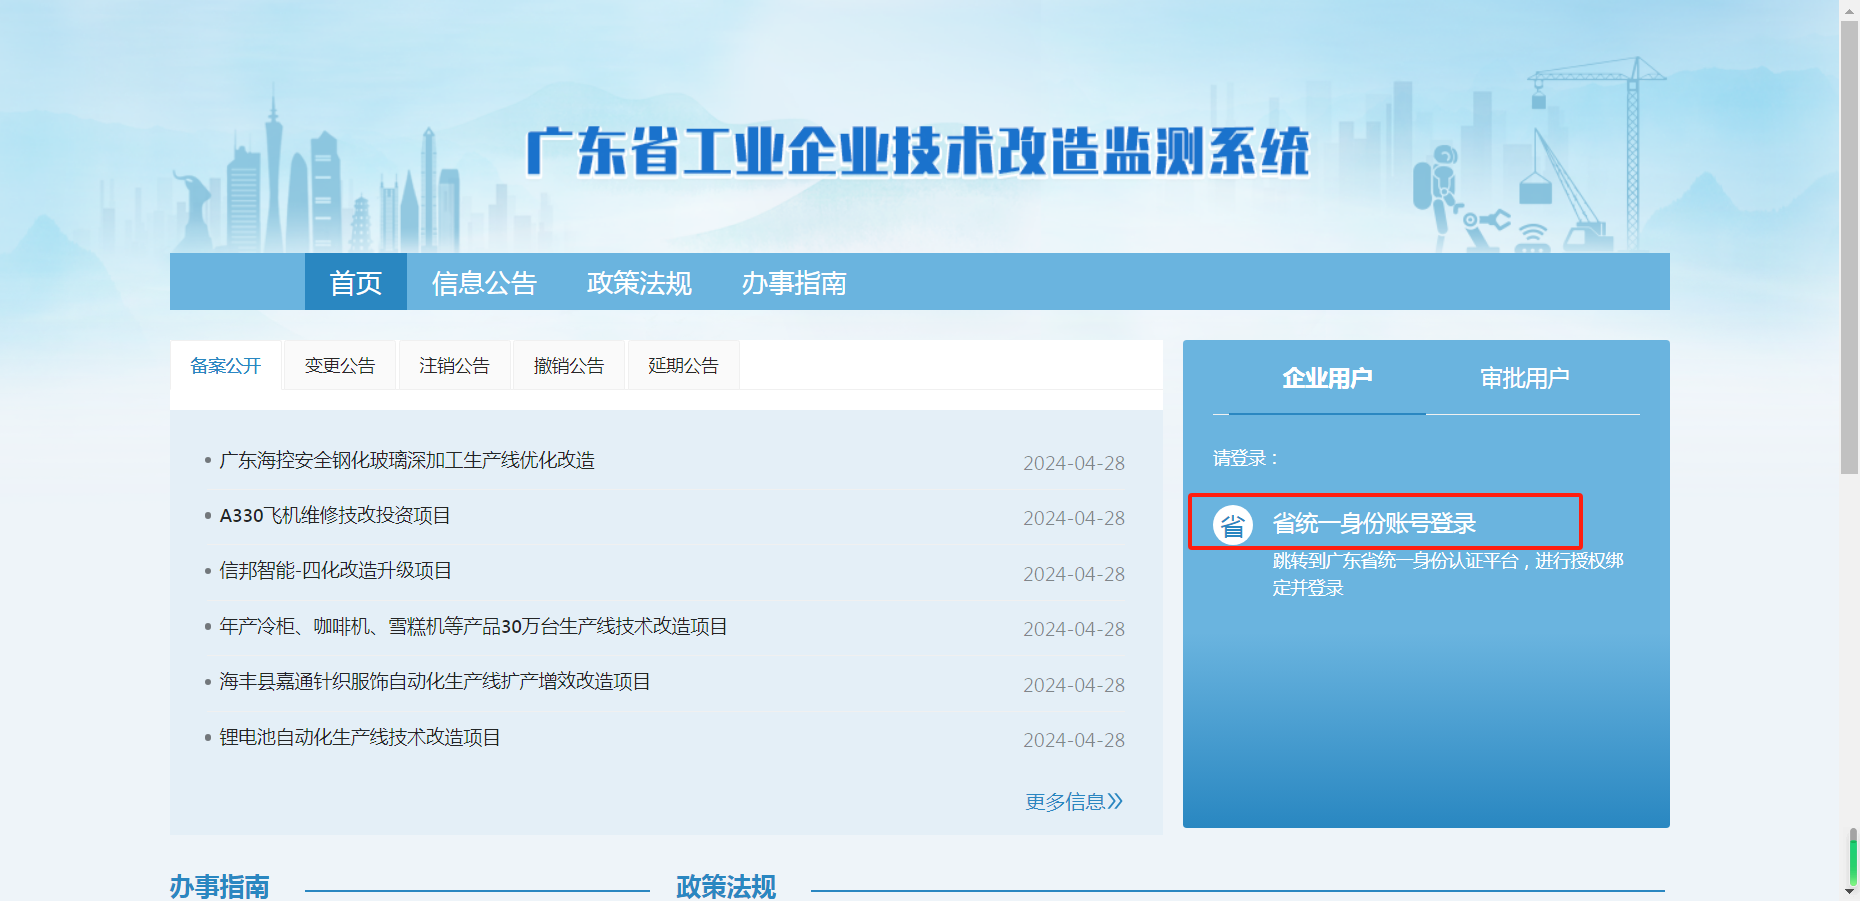The image size is (1860, 901).
Task: Click the 省 circular login icon
Action: (1232, 524)
